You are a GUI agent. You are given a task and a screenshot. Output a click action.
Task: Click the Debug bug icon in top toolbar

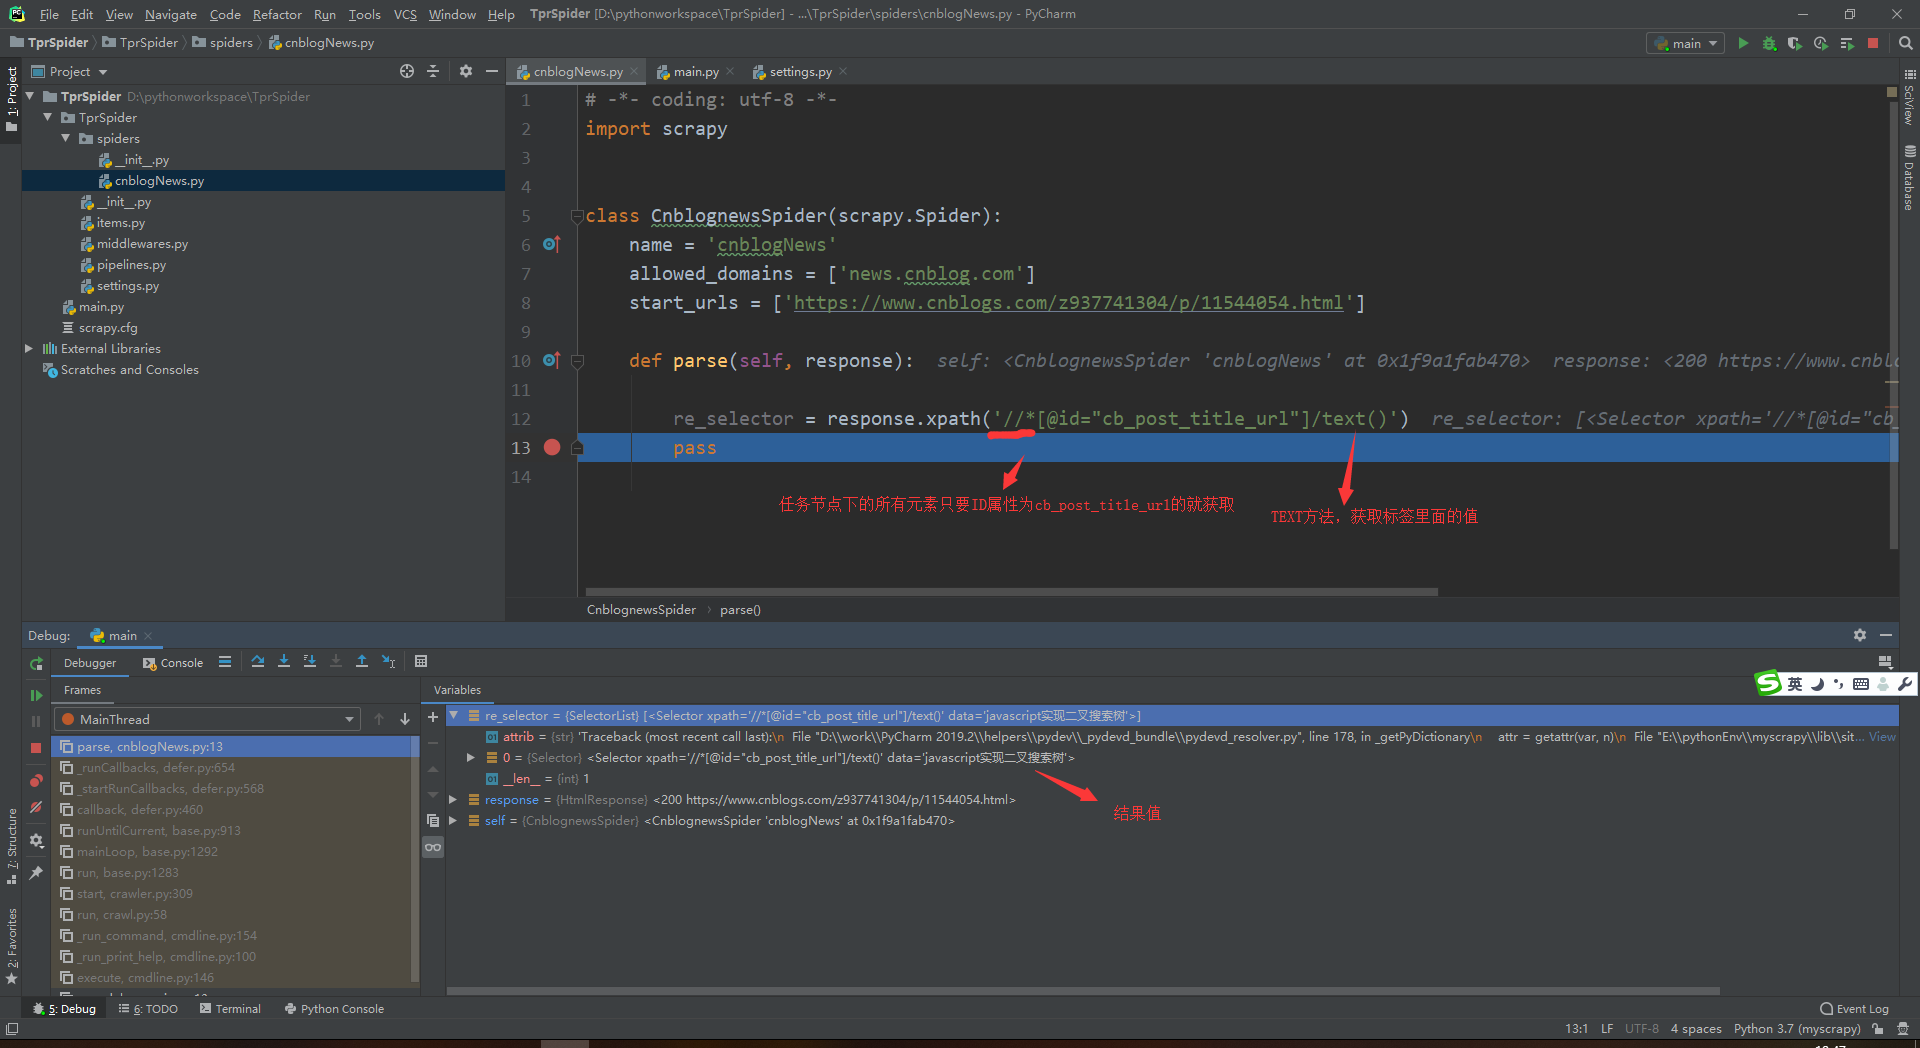tap(1769, 43)
